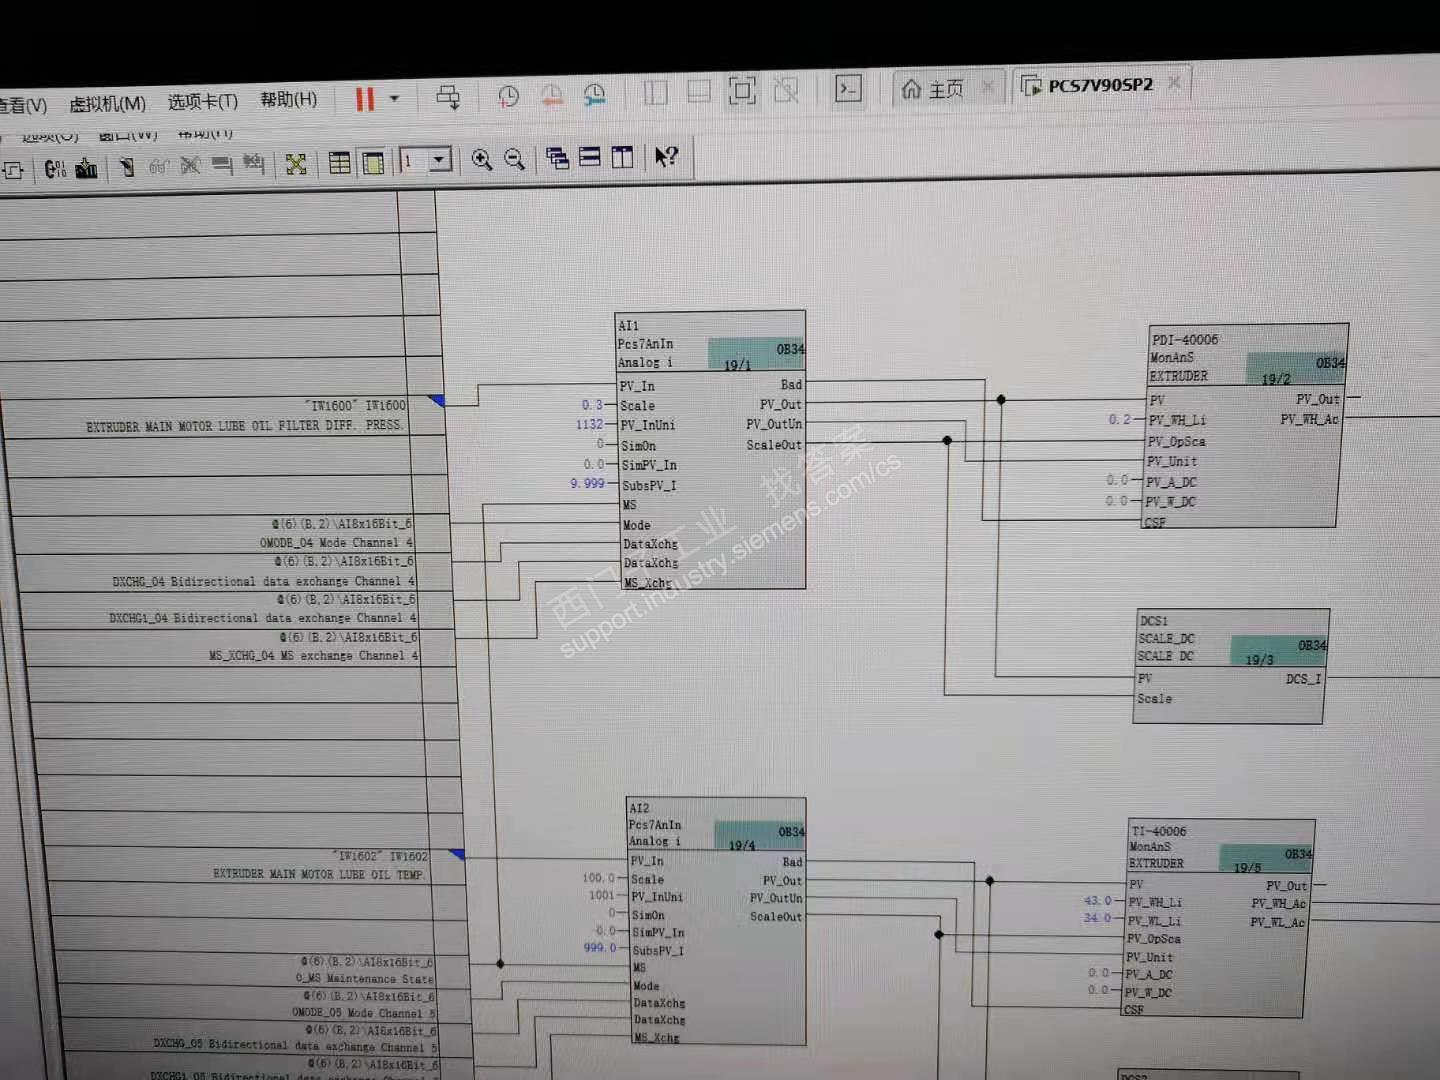Open the console view icon
The height and width of the screenshot is (1080, 1440).
(848, 89)
